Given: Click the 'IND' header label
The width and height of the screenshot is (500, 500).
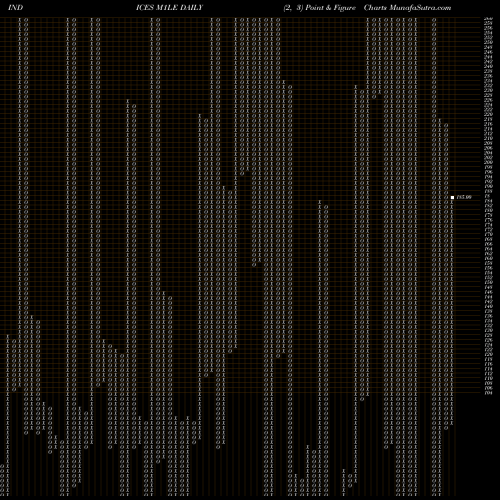Looking at the screenshot, I should tap(15, 8).
